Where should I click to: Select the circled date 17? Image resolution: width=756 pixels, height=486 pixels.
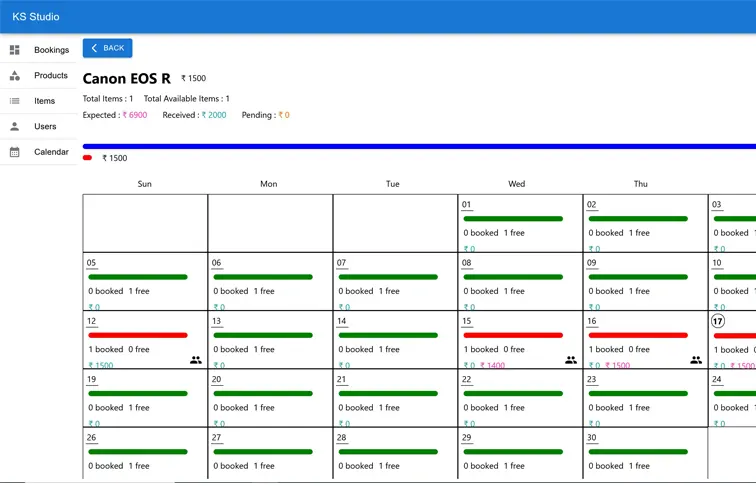717,321
